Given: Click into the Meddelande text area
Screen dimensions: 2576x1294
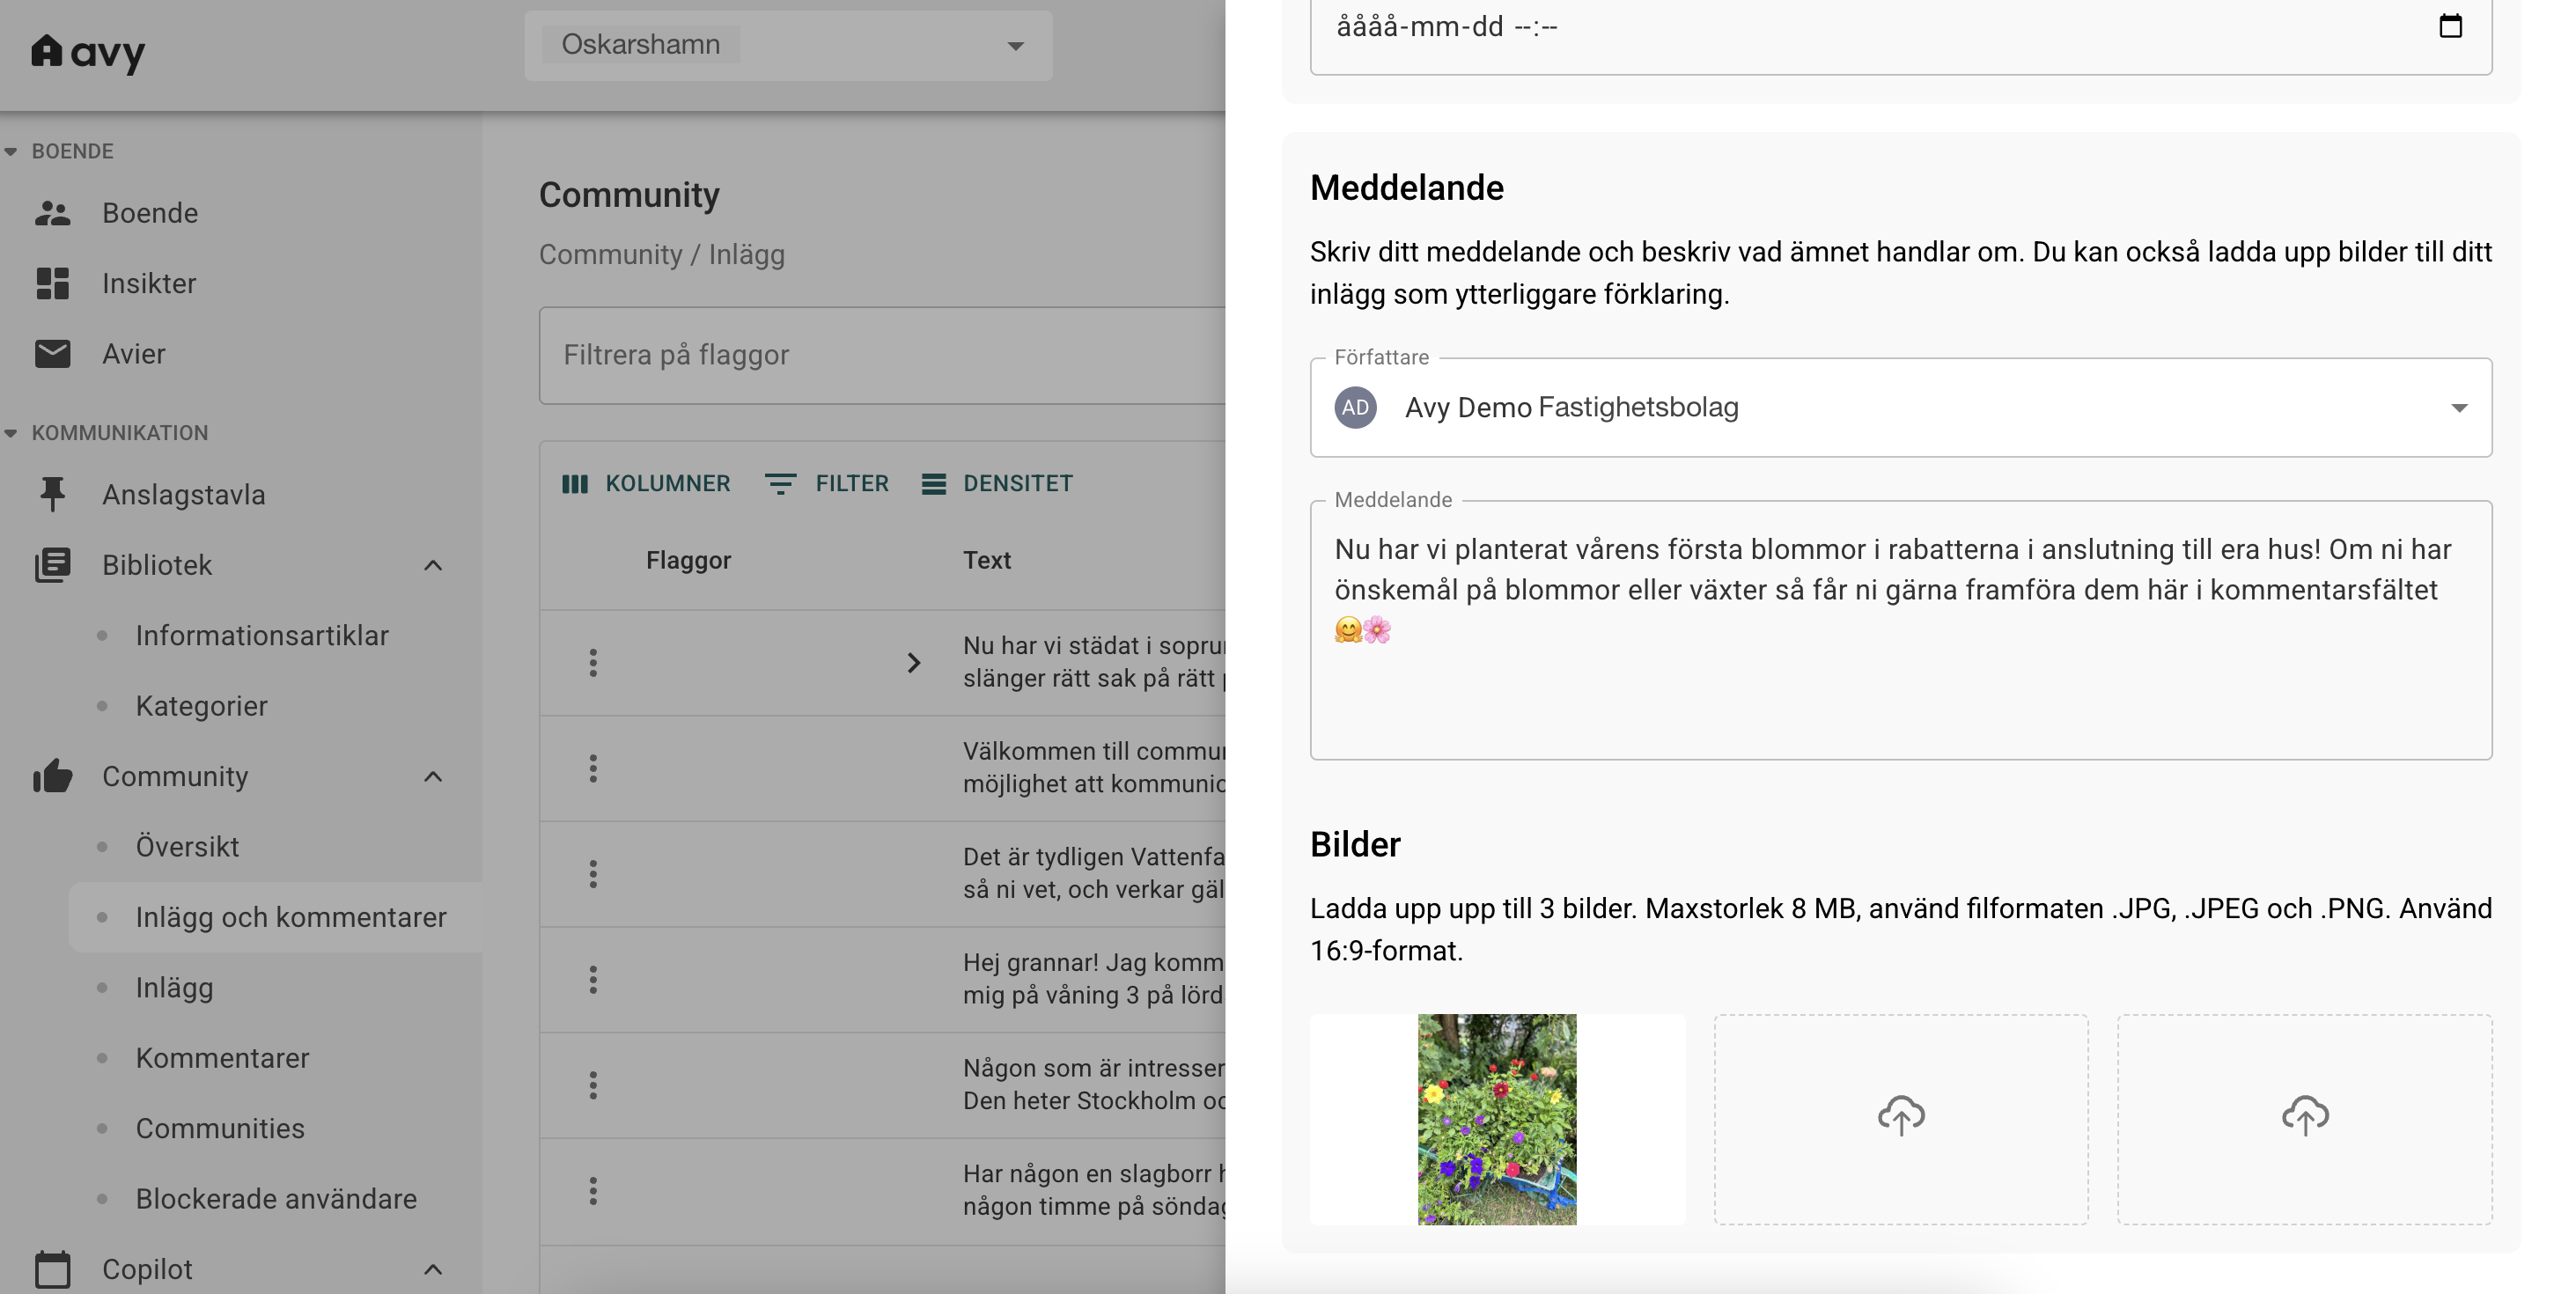Looking at the screenshot, I should tap(1900, 630).
